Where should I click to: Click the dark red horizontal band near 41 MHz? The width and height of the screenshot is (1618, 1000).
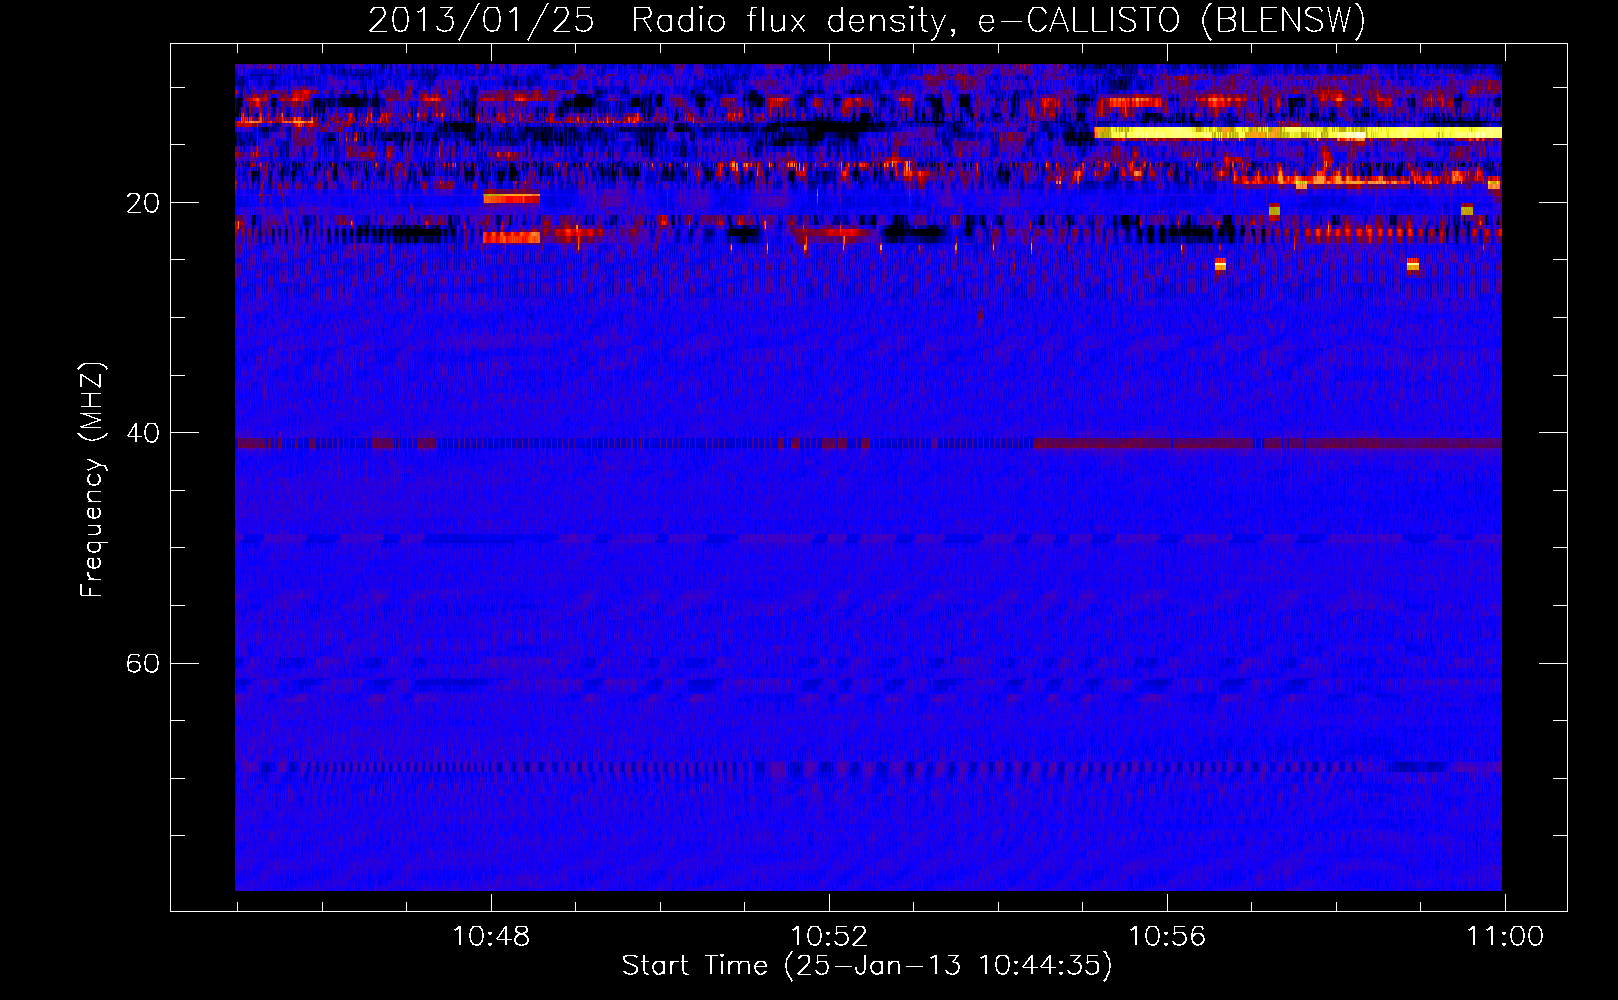[x=1268, y=443]
